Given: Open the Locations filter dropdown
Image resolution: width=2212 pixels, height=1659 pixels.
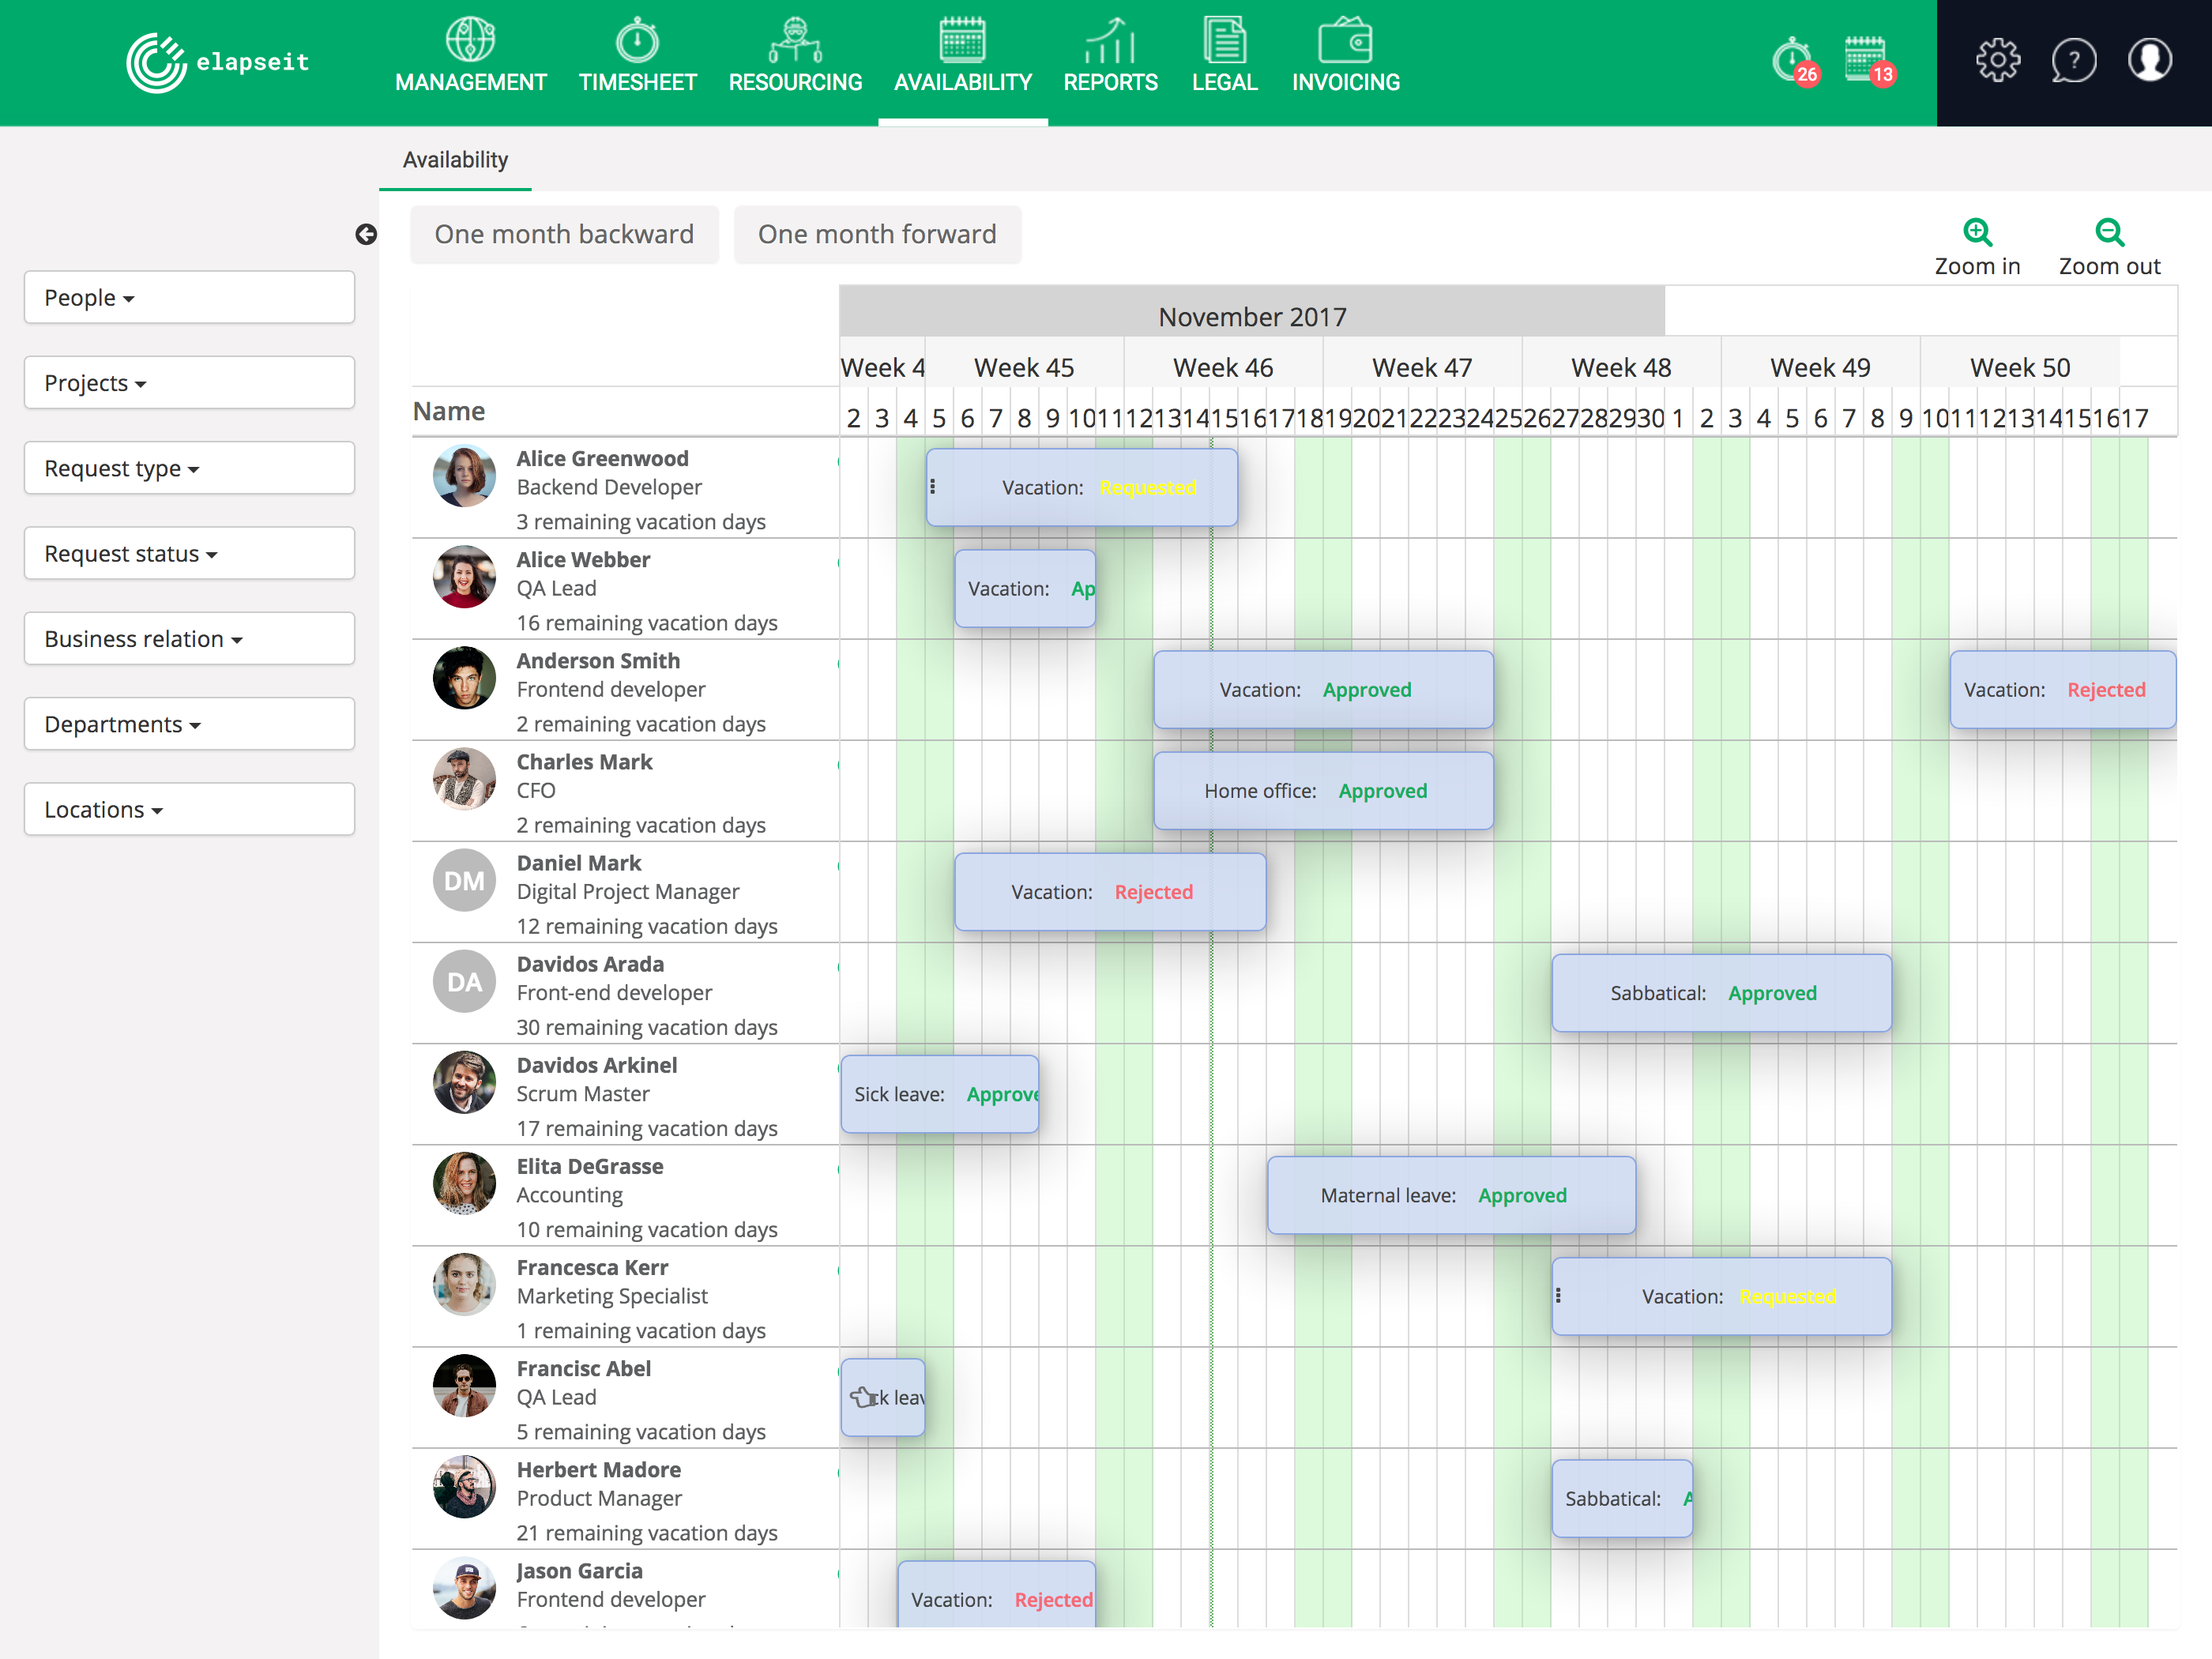Looking at the screenshot, I should pyautogui.click(x=189, y=809).
